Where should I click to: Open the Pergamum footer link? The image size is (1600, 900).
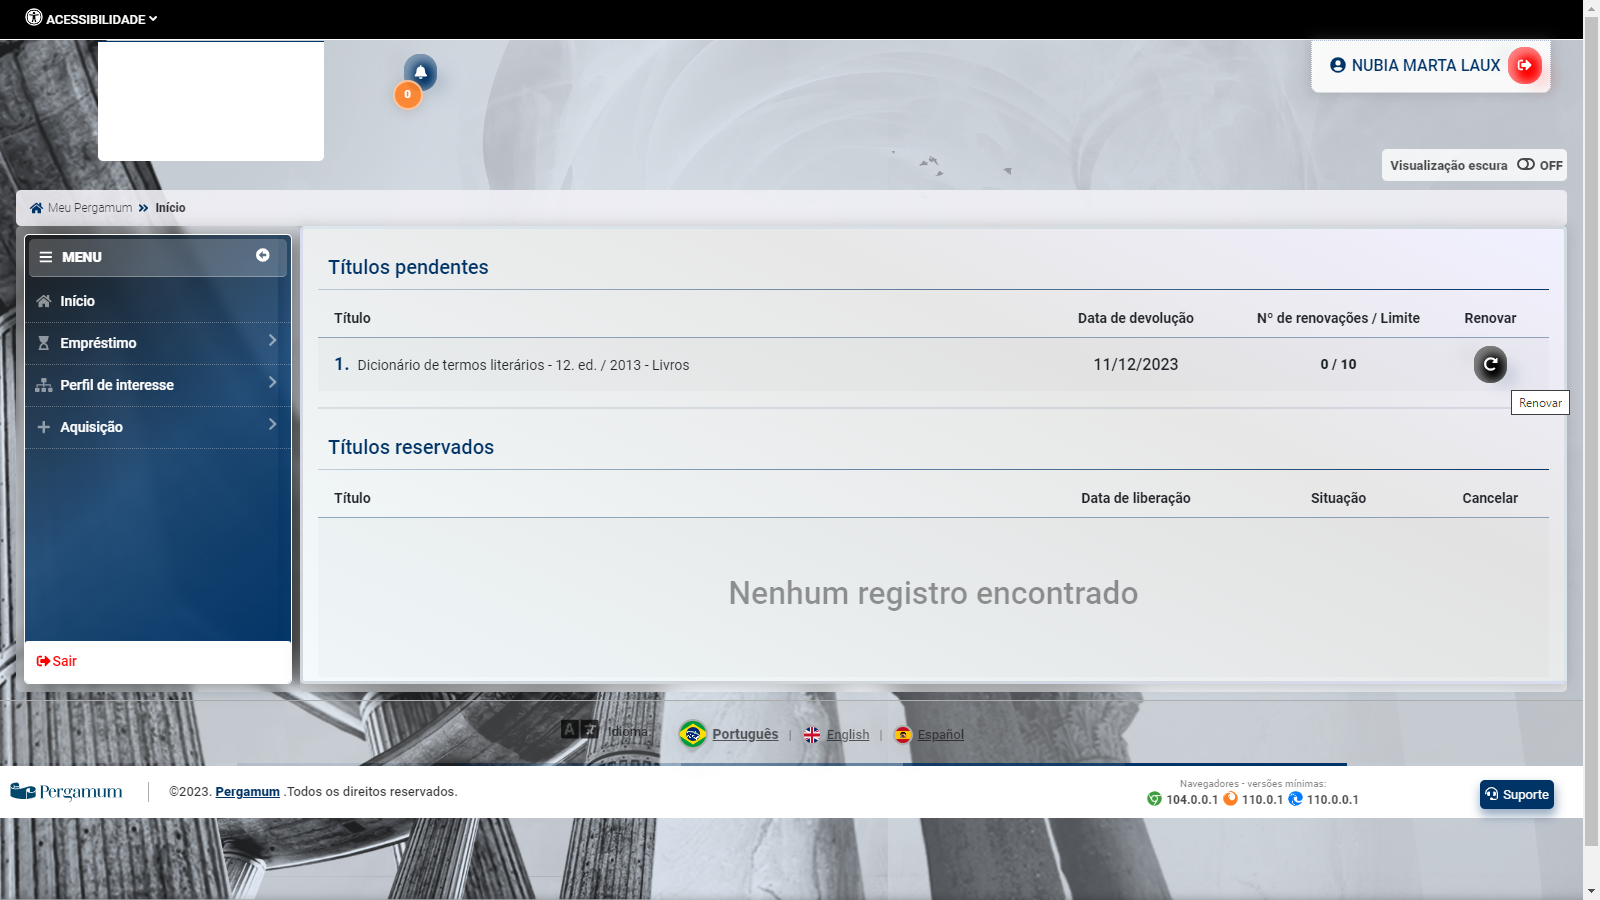click(247, 792)
